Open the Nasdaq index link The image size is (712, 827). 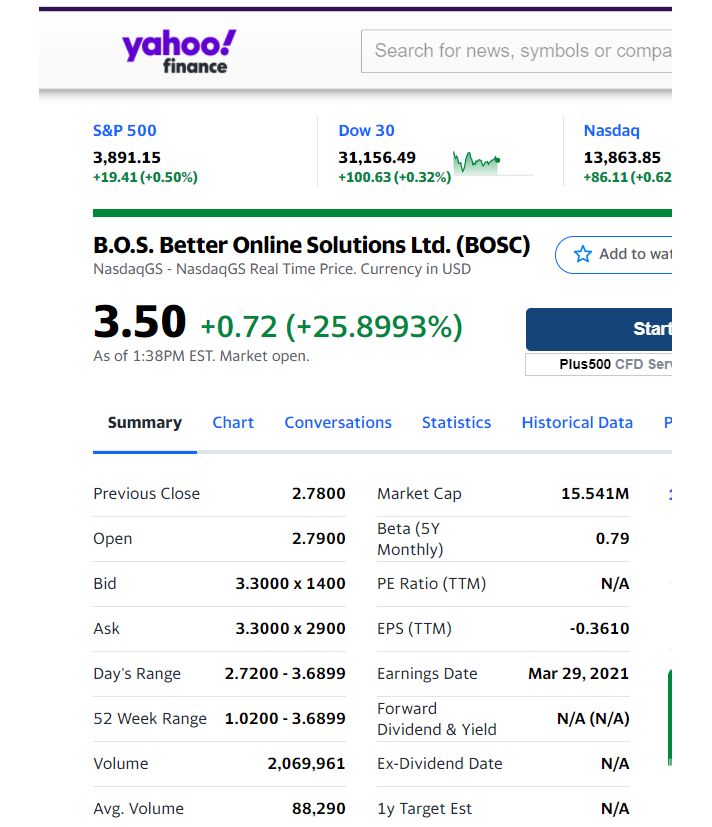click(612, 130)
